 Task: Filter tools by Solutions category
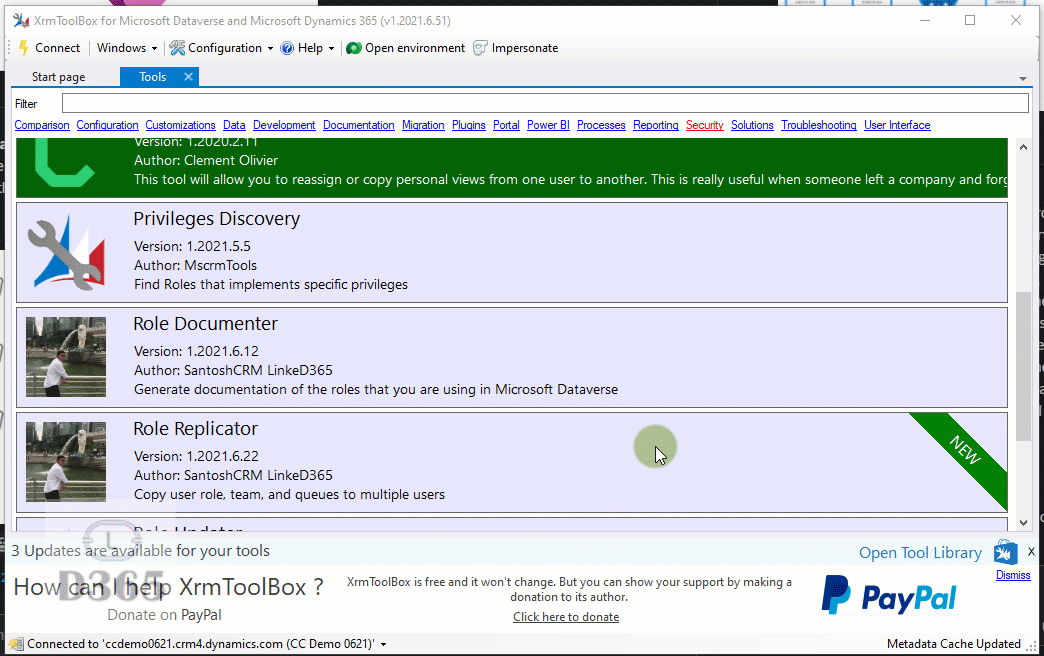click(752, 125)
